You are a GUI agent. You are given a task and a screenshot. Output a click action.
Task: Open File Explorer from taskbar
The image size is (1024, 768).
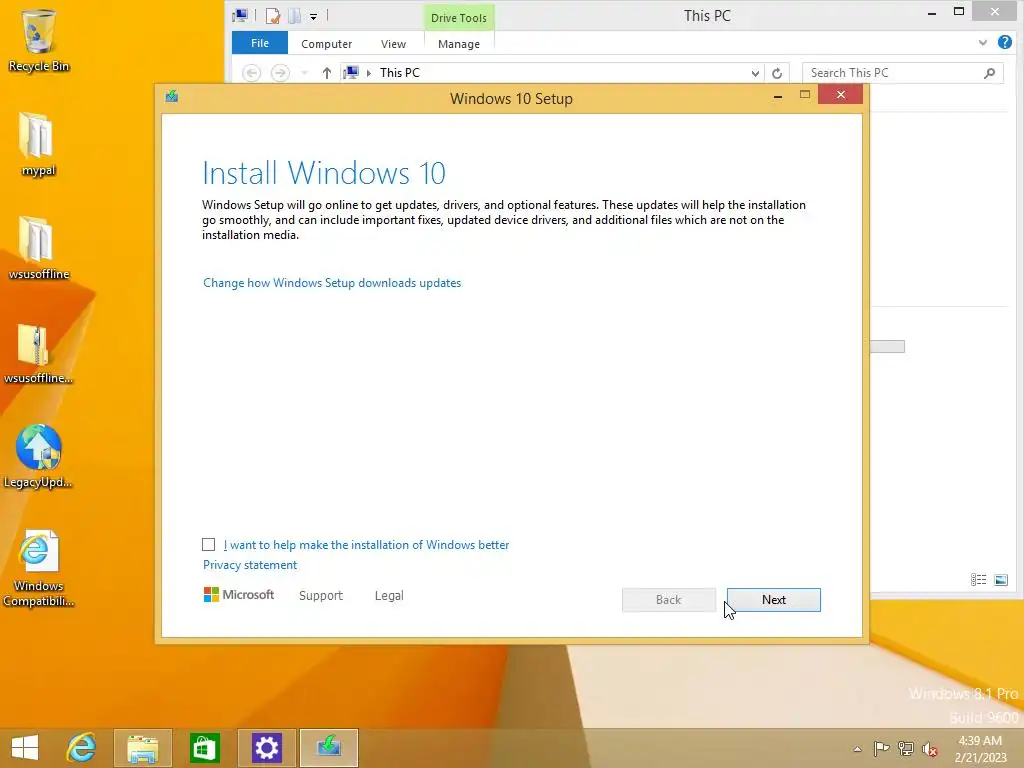pyautogui.click(x=142, y=748)
